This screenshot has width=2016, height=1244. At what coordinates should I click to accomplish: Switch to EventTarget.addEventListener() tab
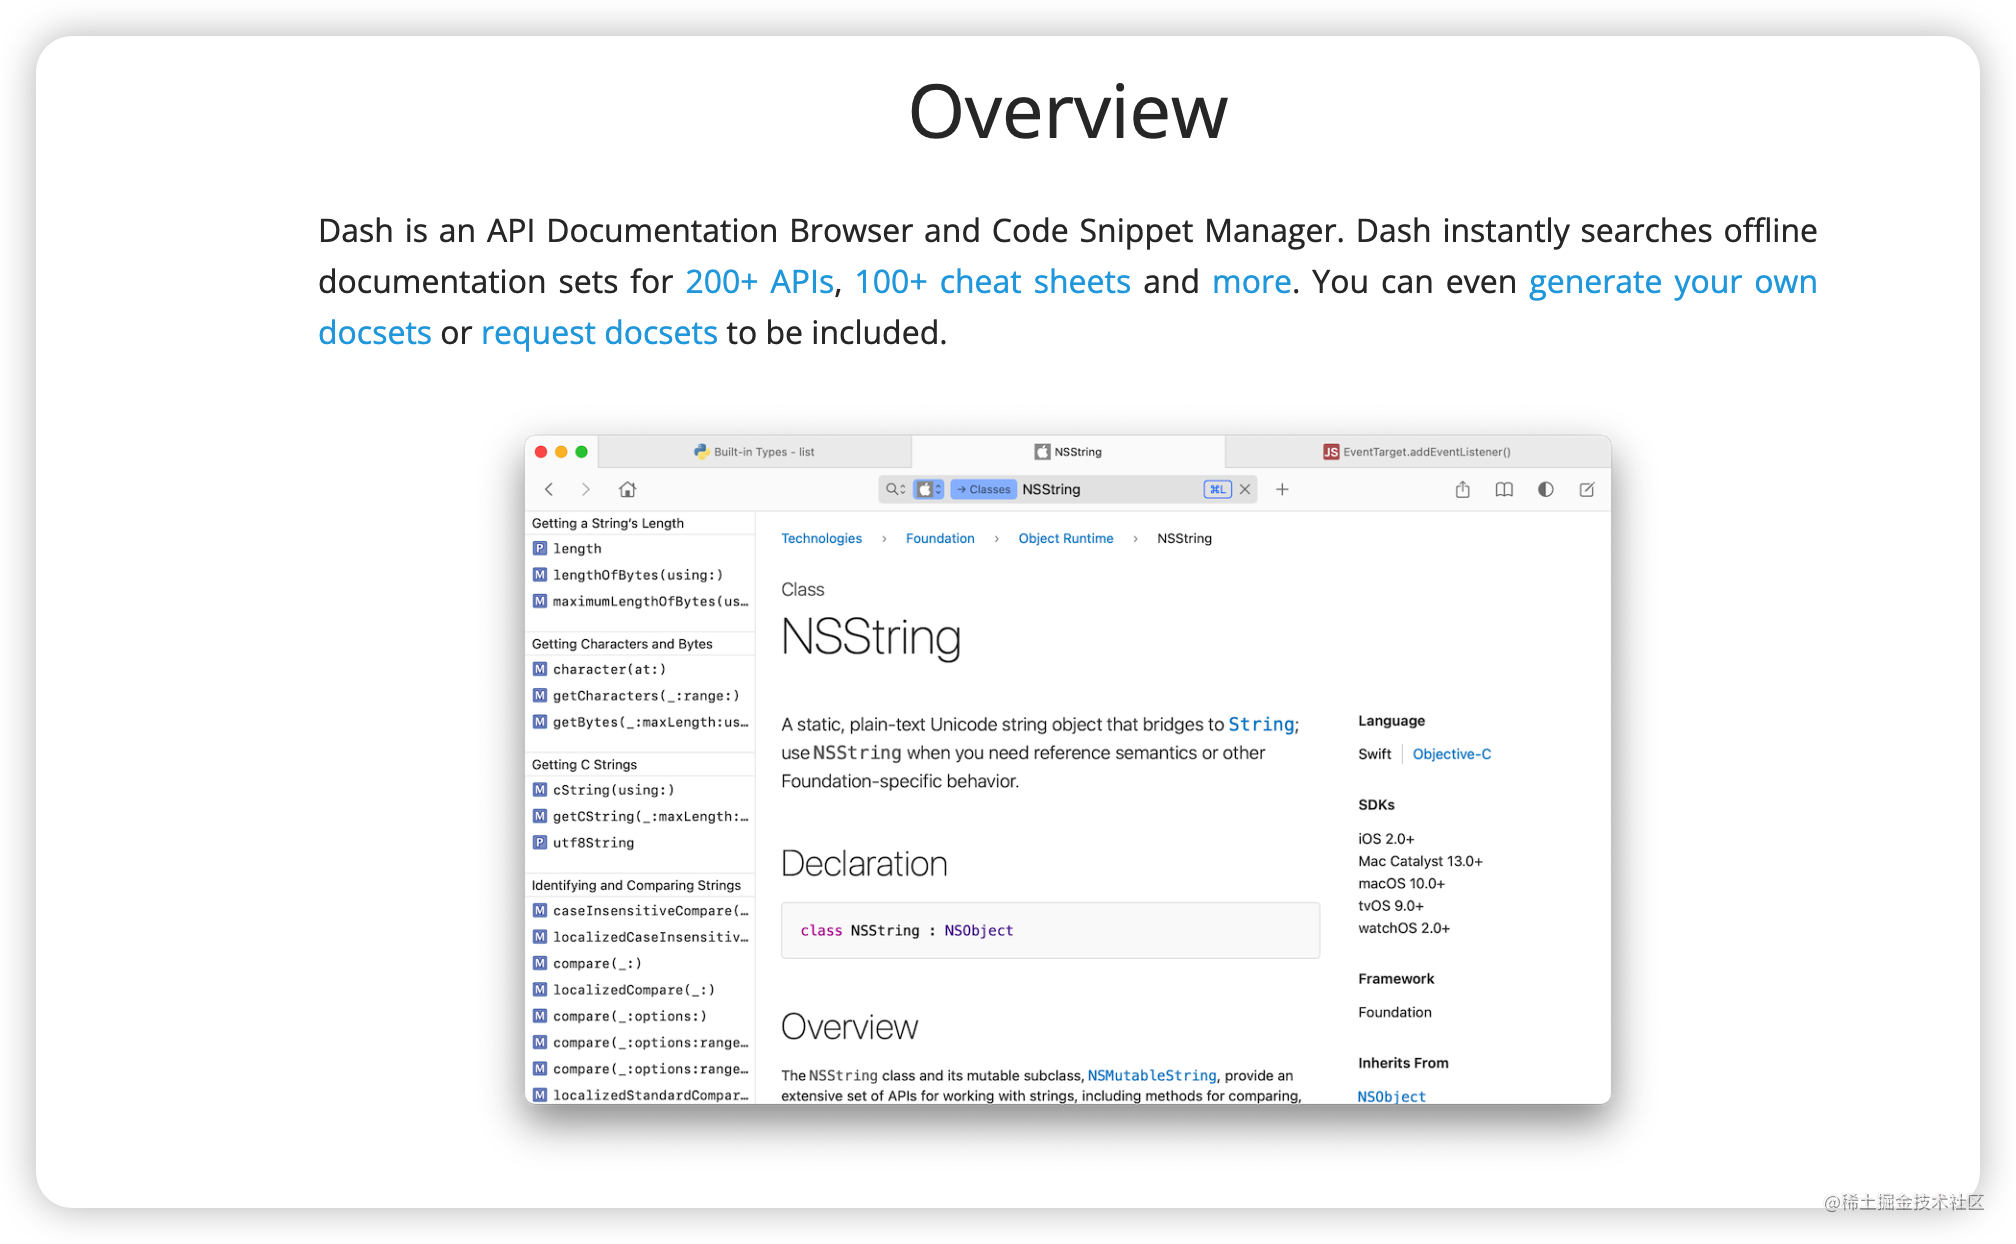coord(1417,452)
